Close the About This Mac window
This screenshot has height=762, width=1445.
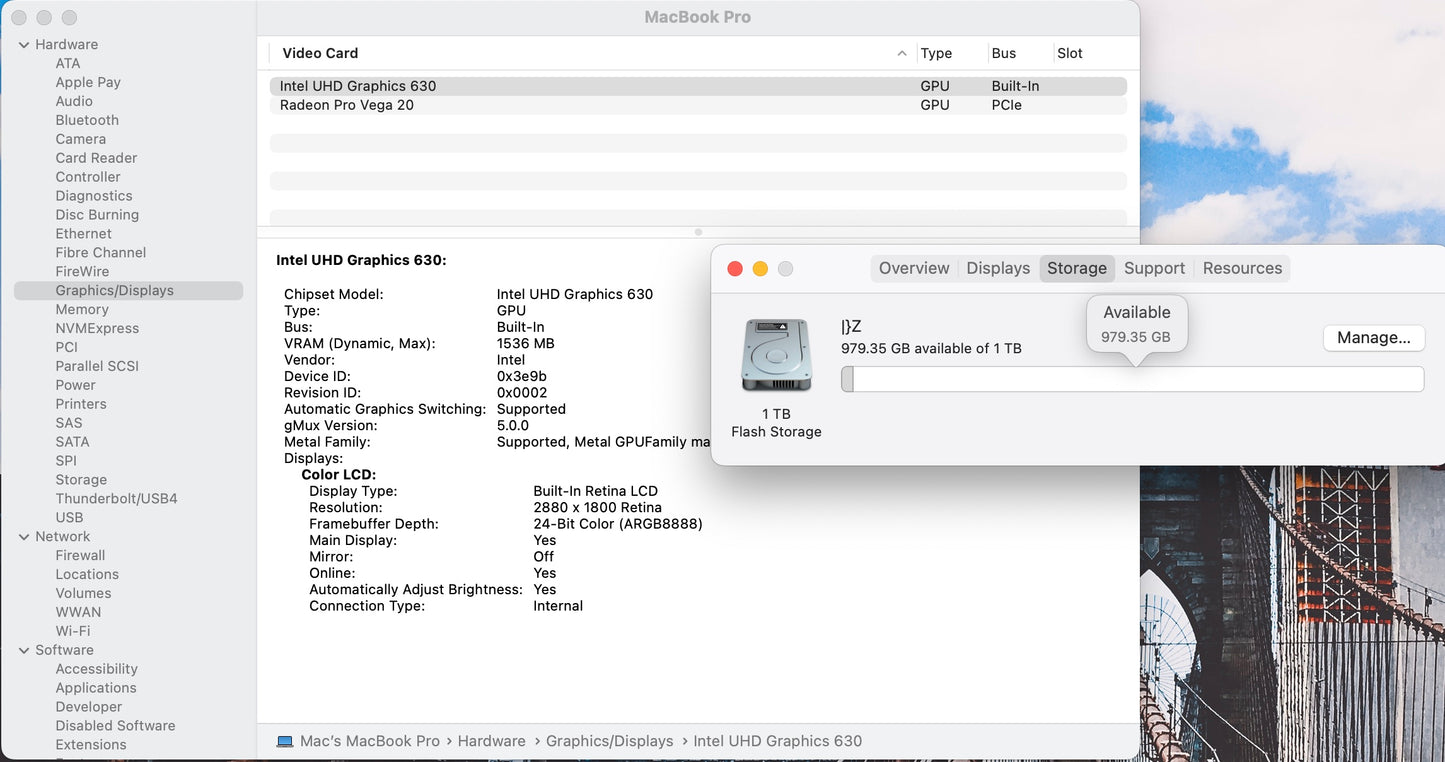735,269
